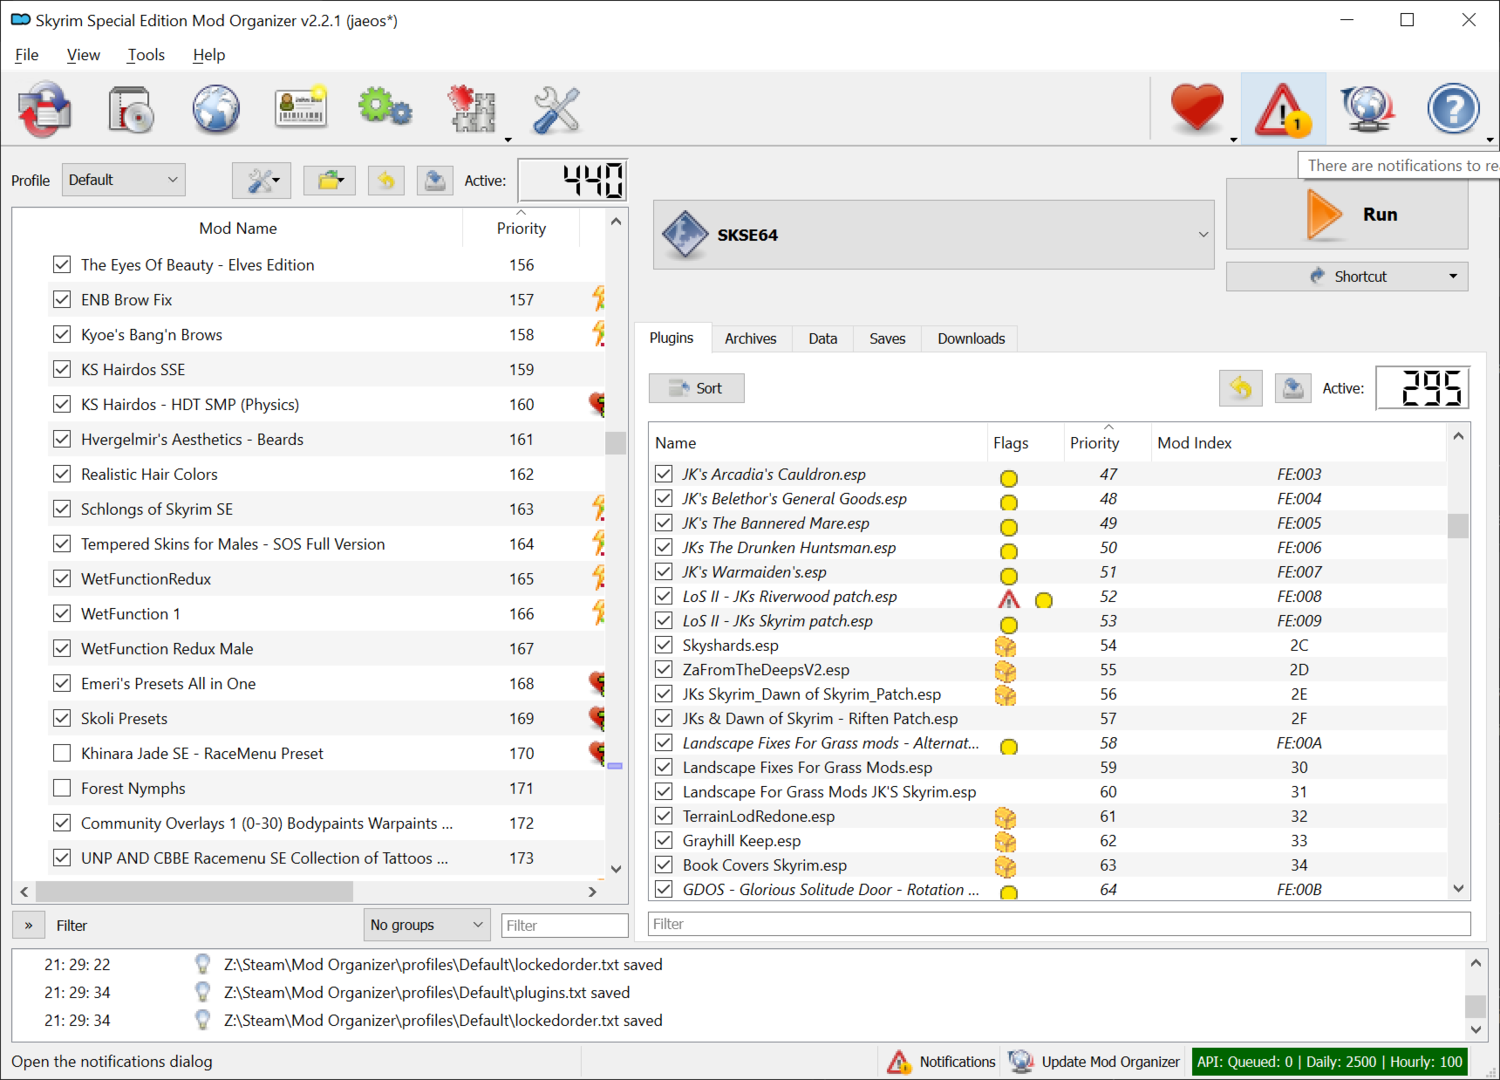Open Settings wrench and screwdriver icon
This screenshot has height=1080, width=1500.
pyautogui.click(x=556, y=109)
